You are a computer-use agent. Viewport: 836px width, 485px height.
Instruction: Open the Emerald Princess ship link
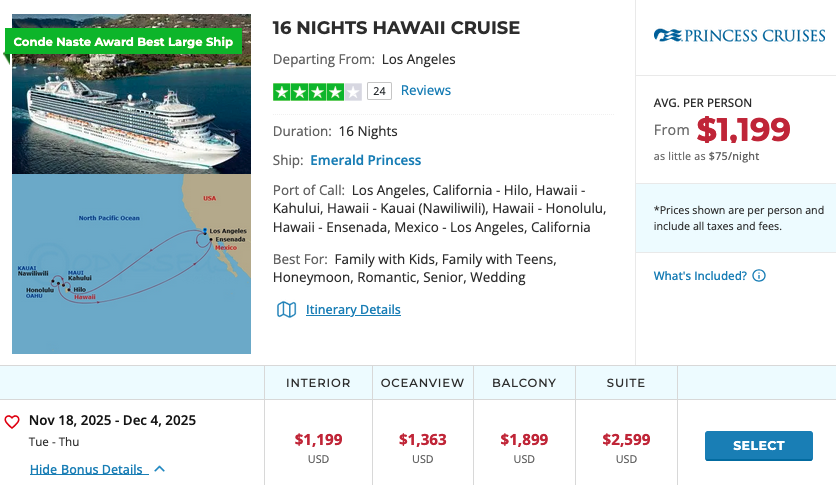click(x=365, y=160)
